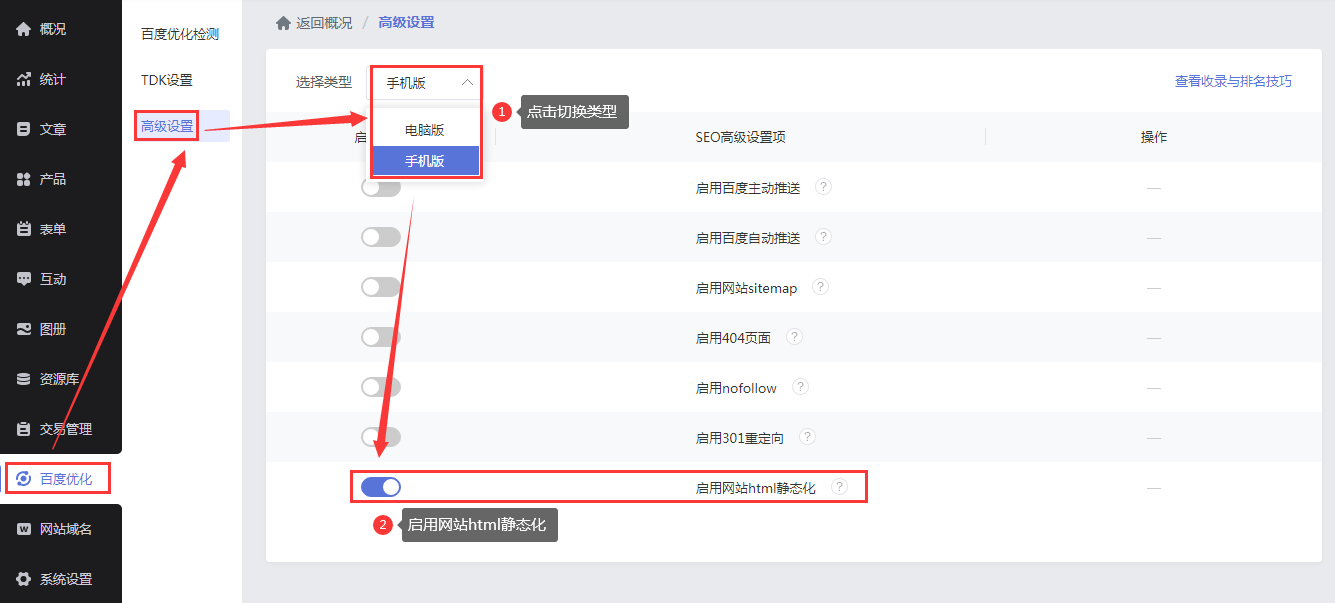
Task: Open the 选择类型 dropdown box
Action: tap(427, 83)
